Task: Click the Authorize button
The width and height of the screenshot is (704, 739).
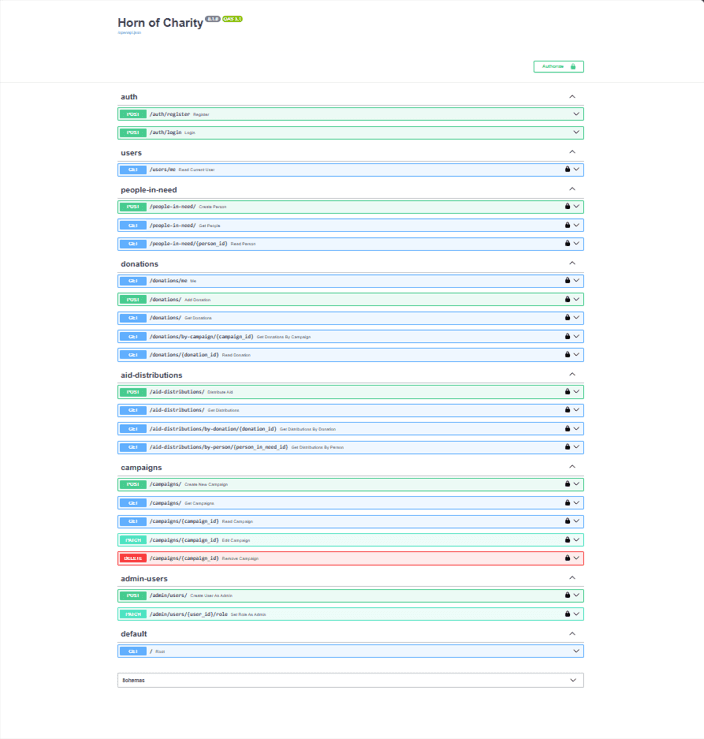Action: [558, 66]
